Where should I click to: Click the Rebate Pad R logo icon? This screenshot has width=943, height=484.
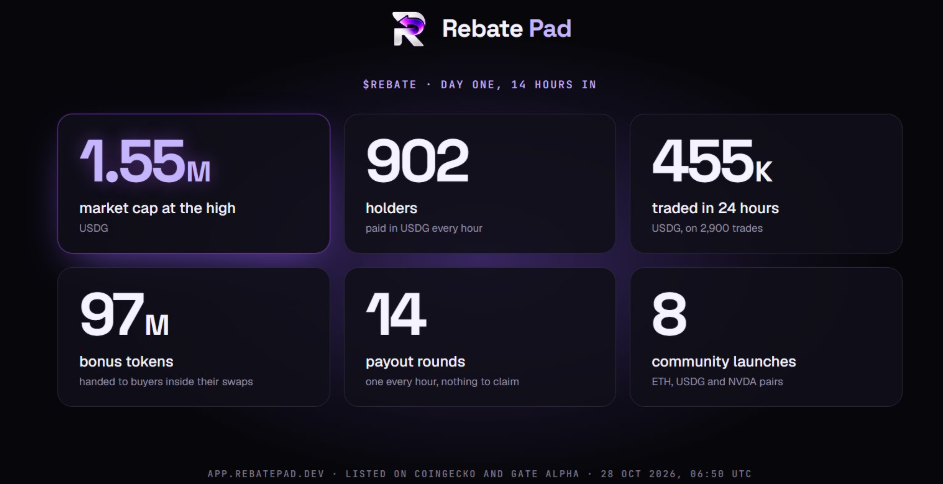tap(409, 29)
